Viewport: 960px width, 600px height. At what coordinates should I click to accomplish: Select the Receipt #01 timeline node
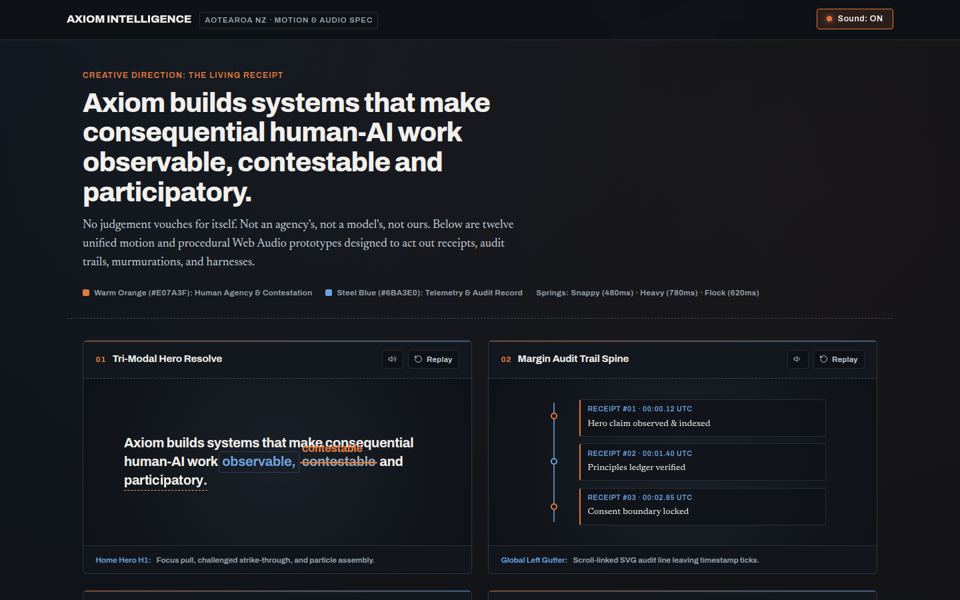[x=554, y=416]
